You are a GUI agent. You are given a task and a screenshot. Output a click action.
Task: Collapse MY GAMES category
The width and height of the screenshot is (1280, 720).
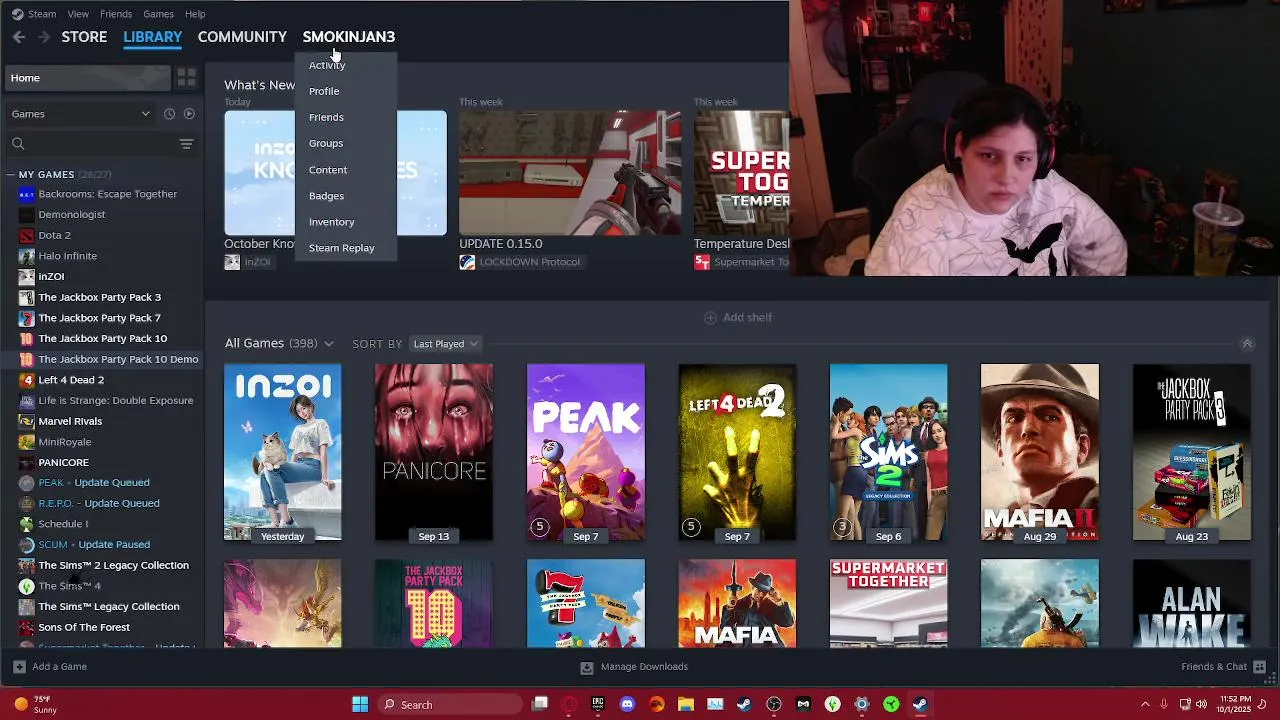pyautogui.click(x=10, y=175)
